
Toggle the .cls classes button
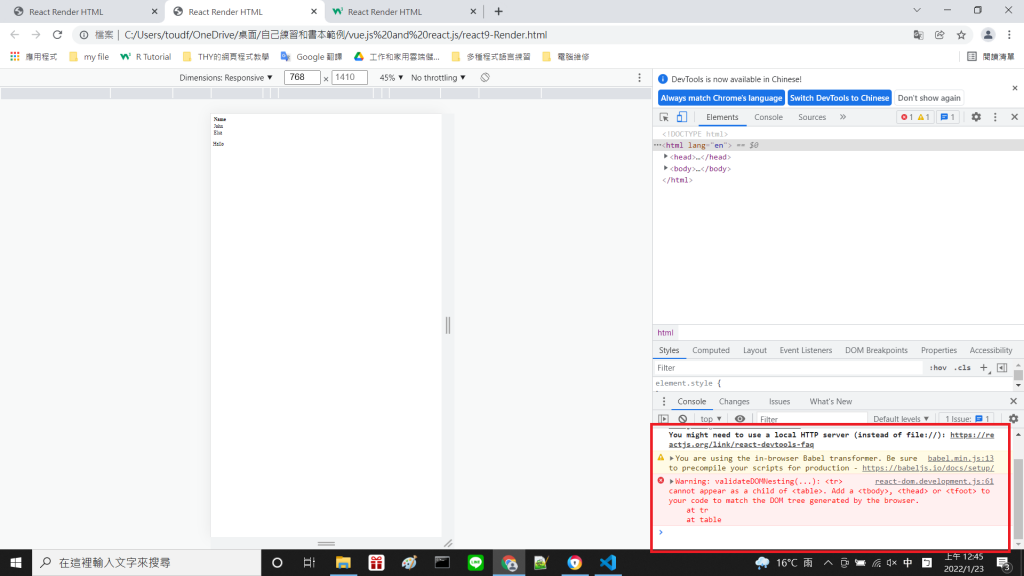point(962,368)
